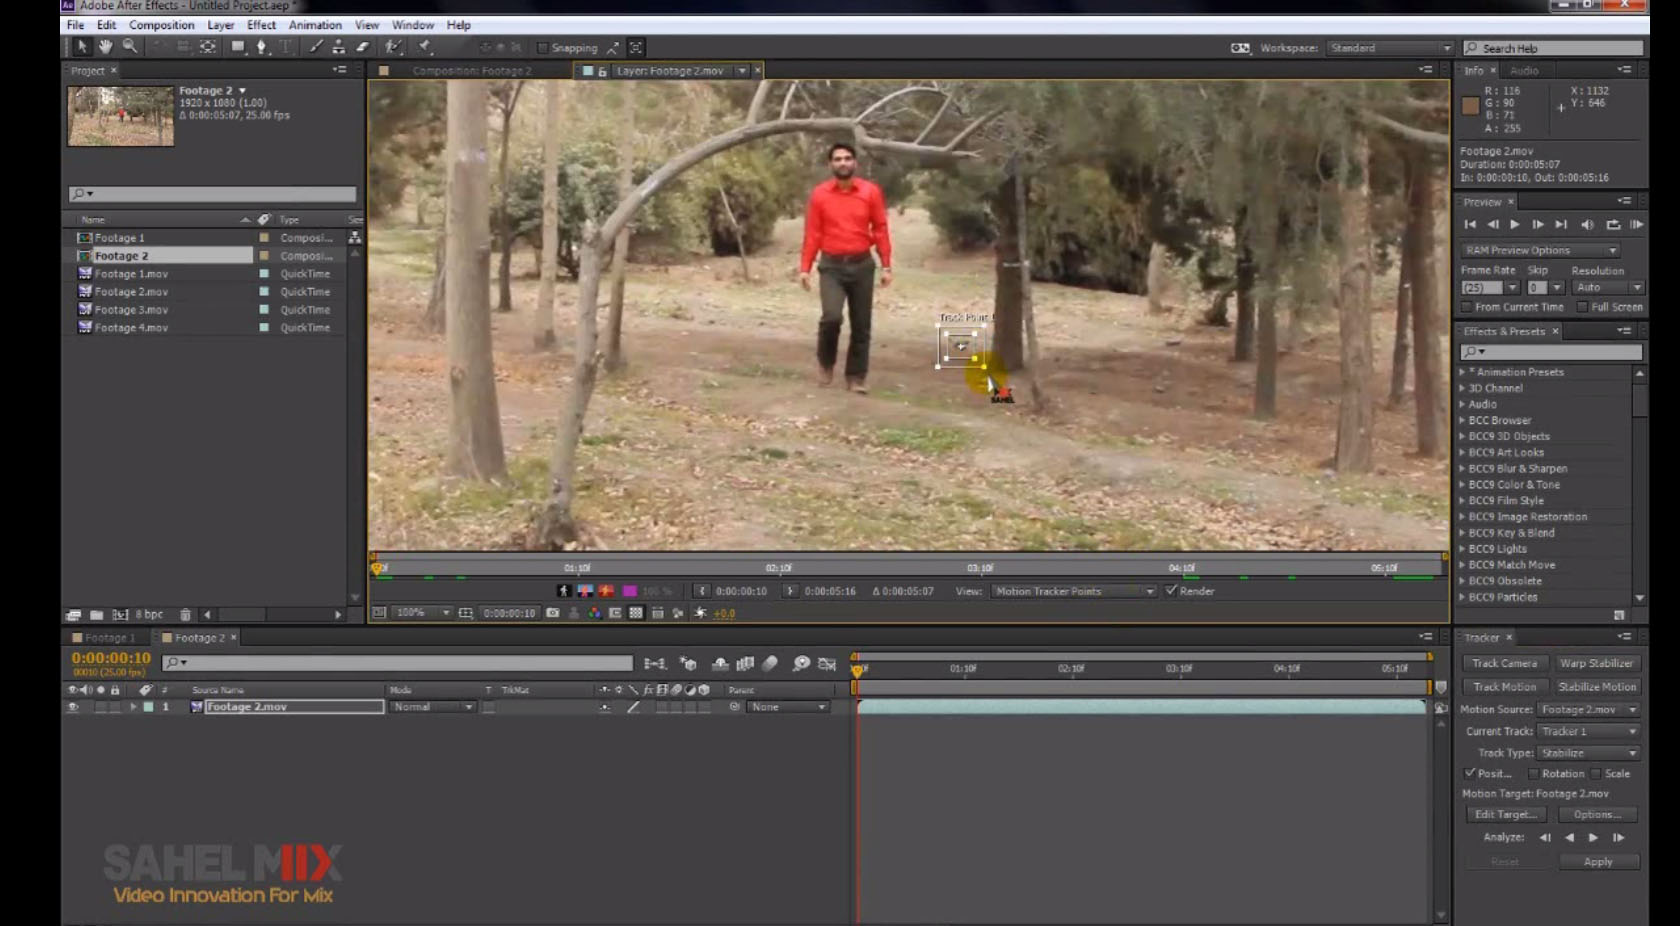Click the draft 3D icon in timeline
Viewport: 1680px width, 926px height.
click(688, 663)
